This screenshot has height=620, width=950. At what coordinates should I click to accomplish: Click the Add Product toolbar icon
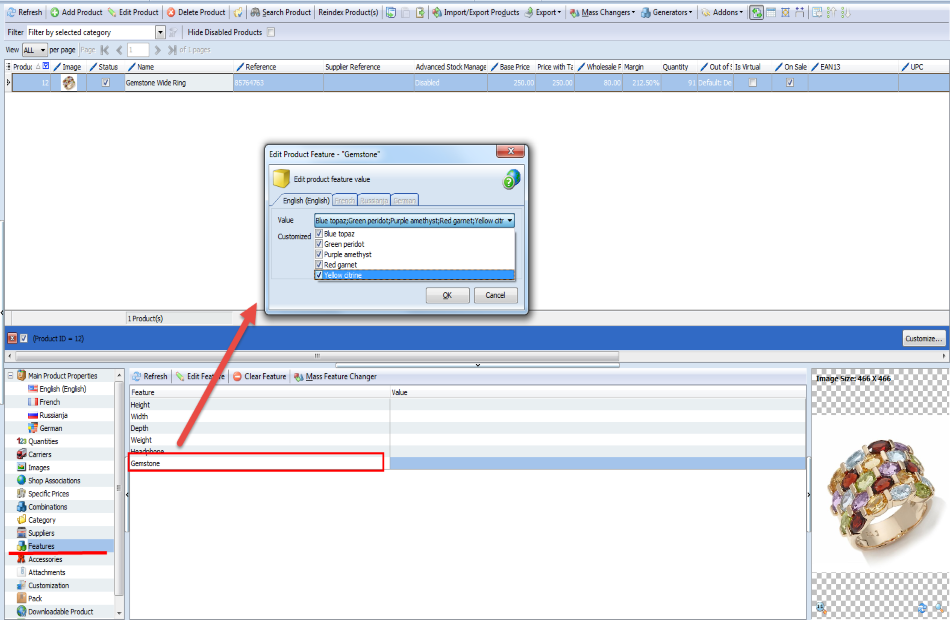click(55, 12)
